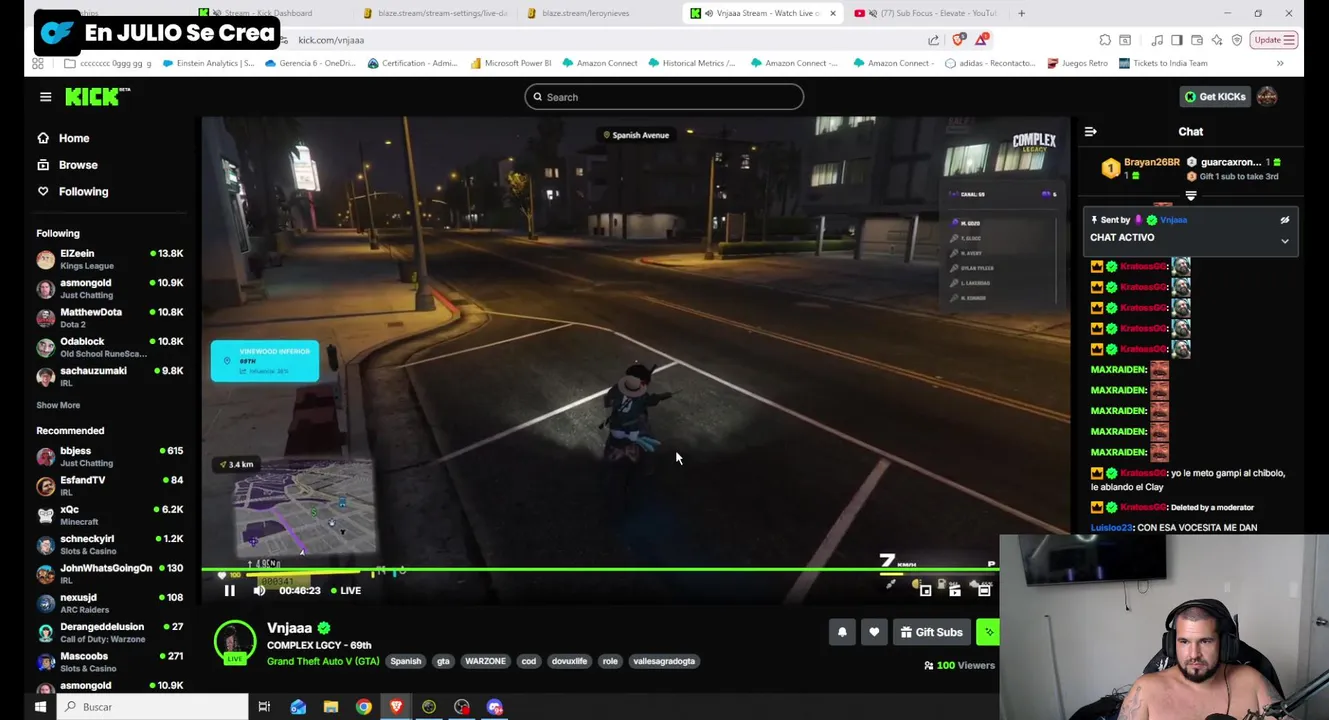Click the Brave Shields icon in address bar
1329x720 pixels.
coord(958,40)
